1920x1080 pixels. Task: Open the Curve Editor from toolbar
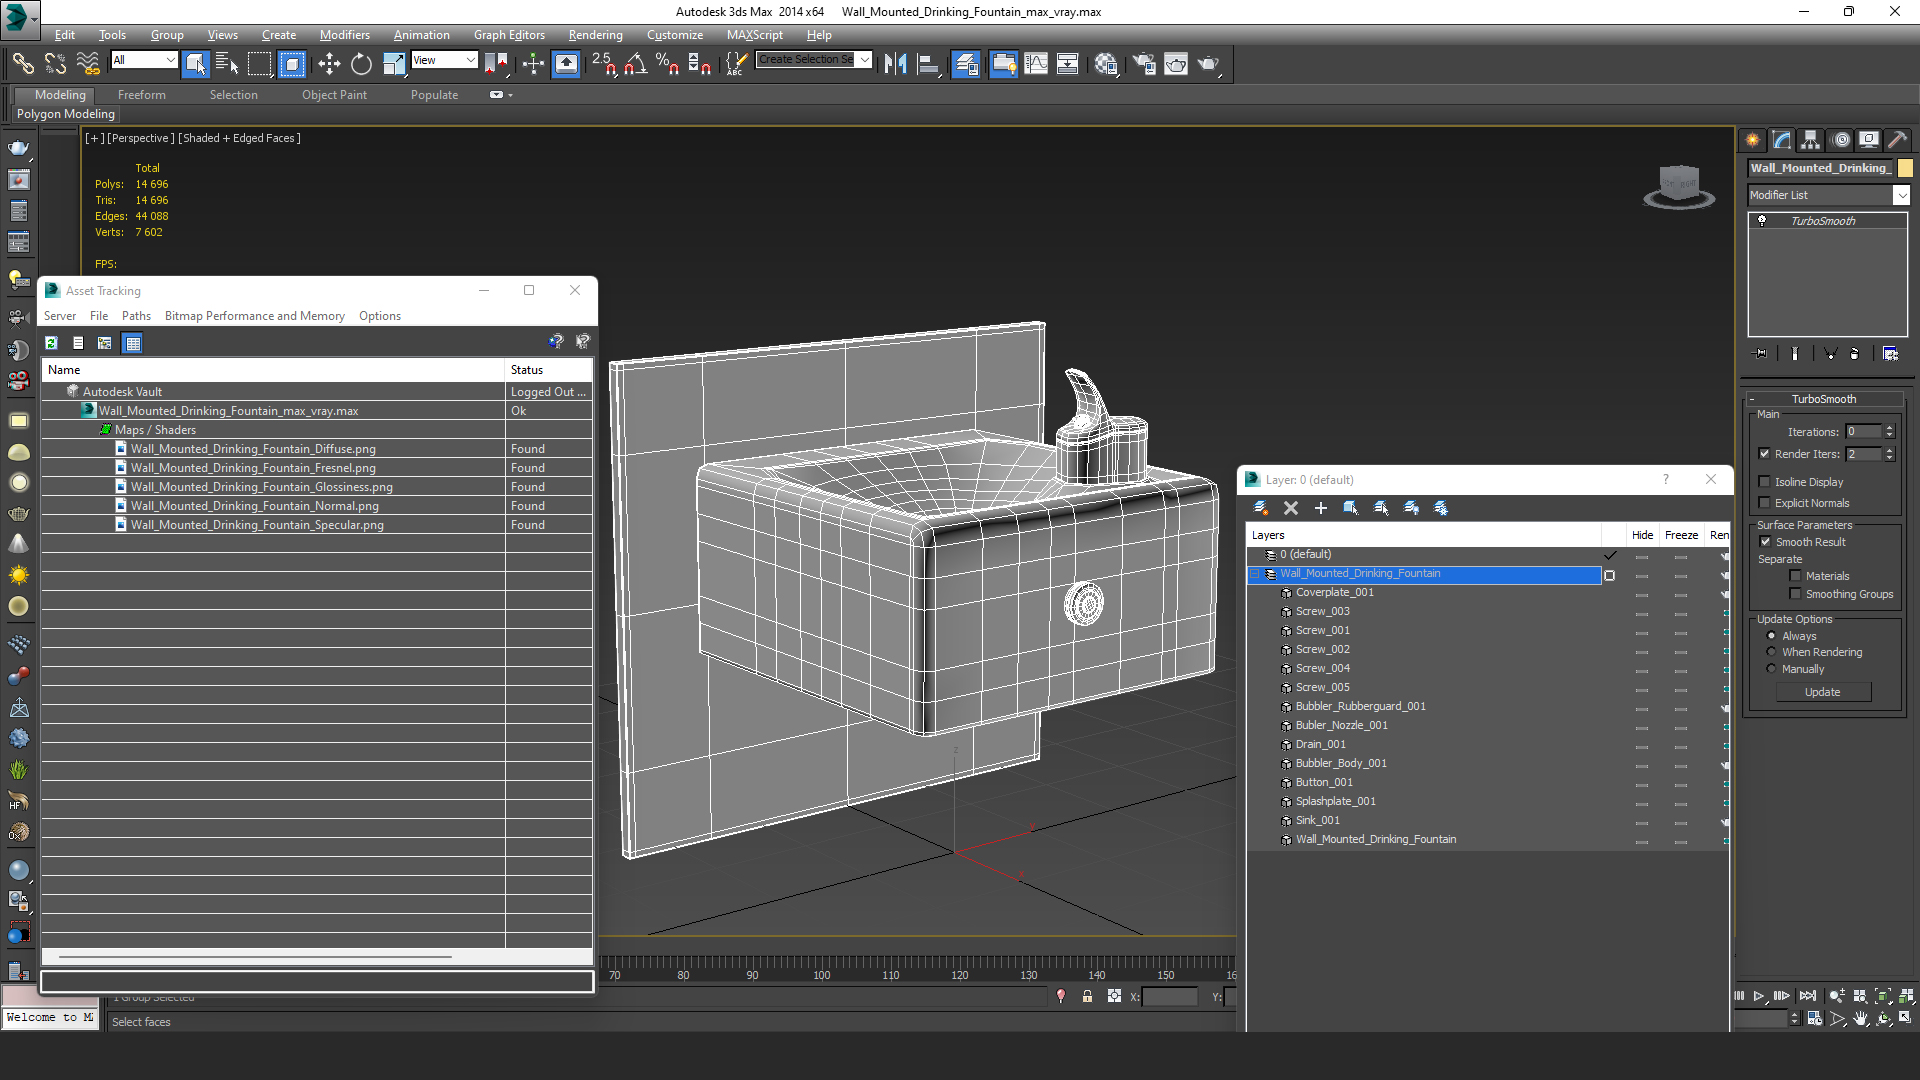[1036, 64]
